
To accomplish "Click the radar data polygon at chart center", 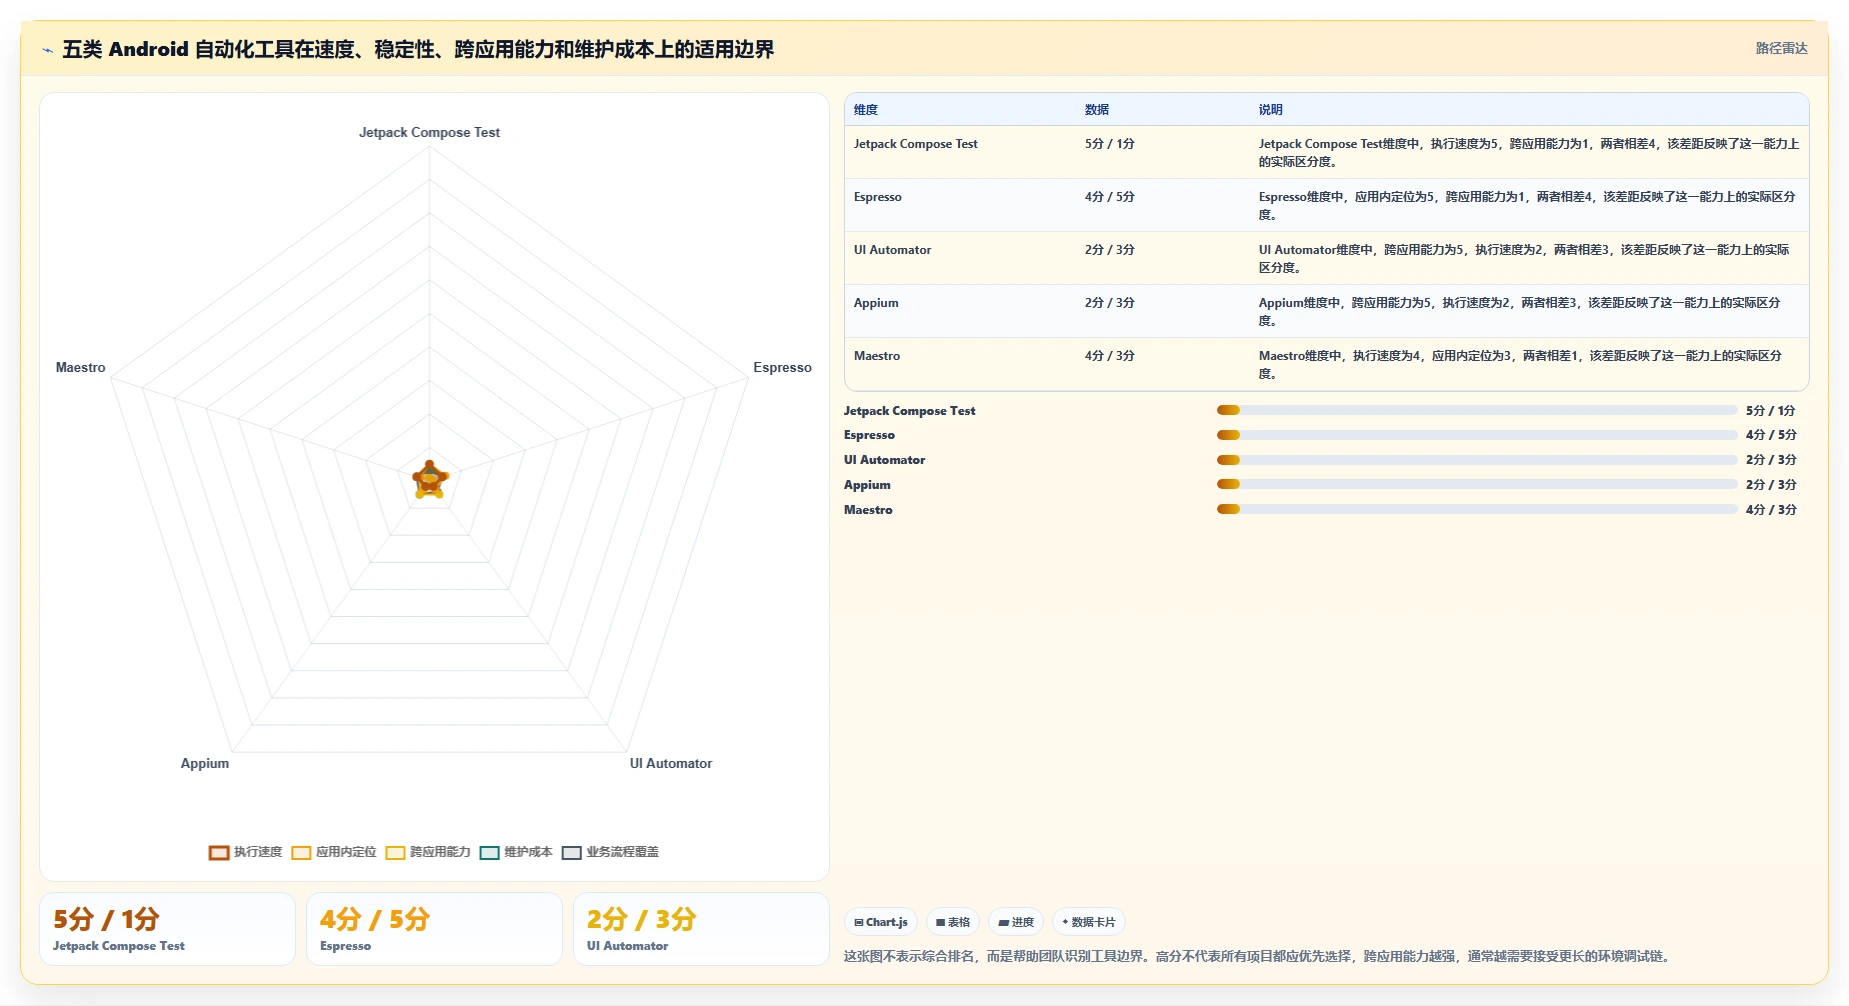I will click(430, 480).
